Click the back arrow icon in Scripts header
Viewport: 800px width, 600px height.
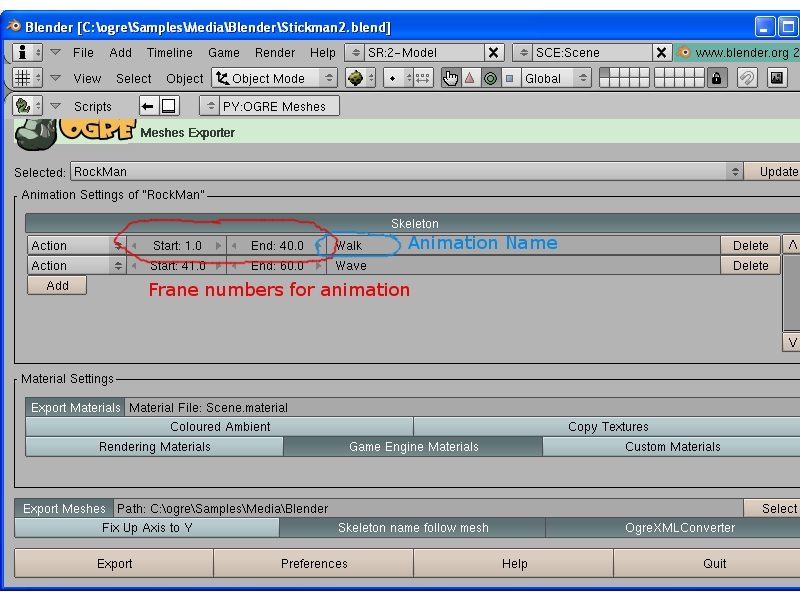pyautogui.click(x=148, y=106)
